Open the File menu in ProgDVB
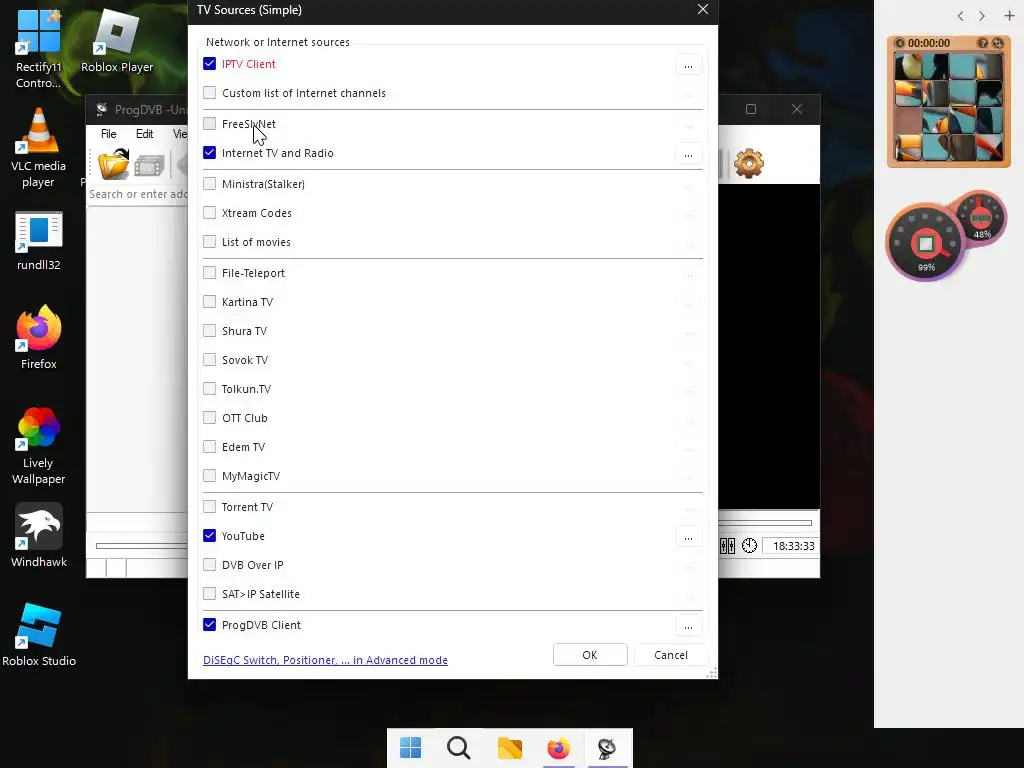This screenshot has height=768, width=1024. [108, 134]
